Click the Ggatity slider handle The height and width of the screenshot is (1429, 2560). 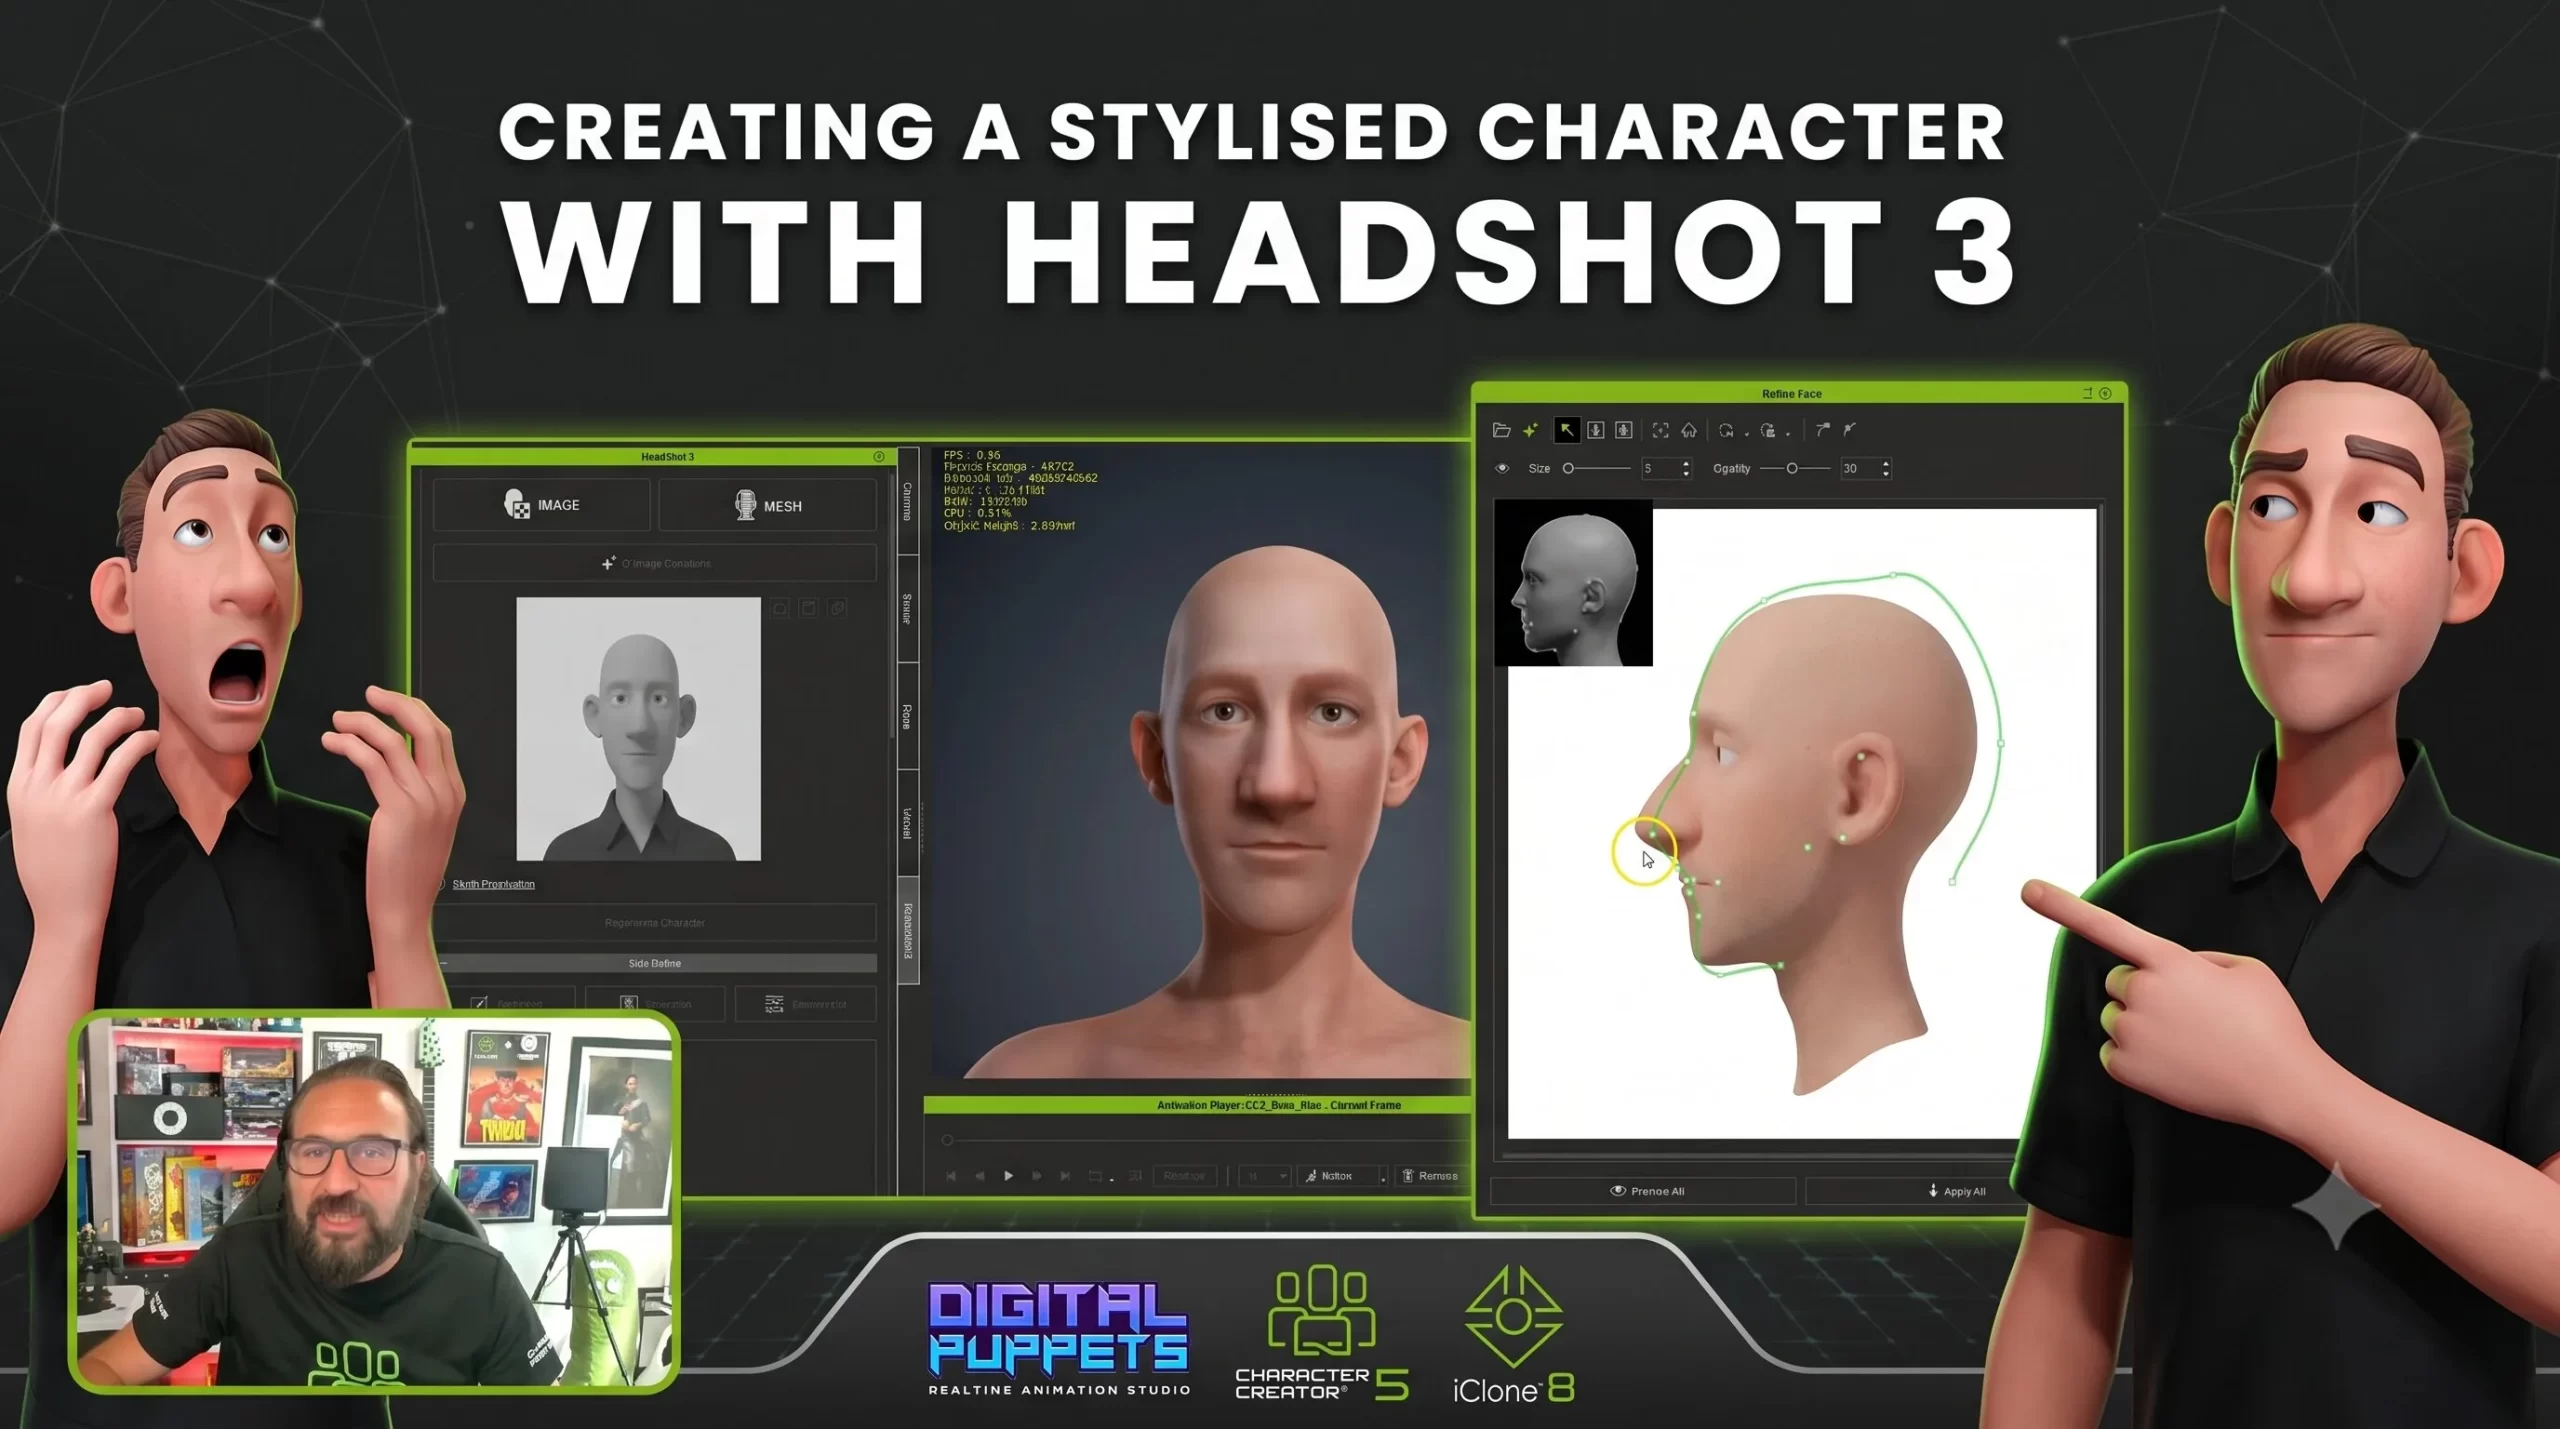[1792, 468]
